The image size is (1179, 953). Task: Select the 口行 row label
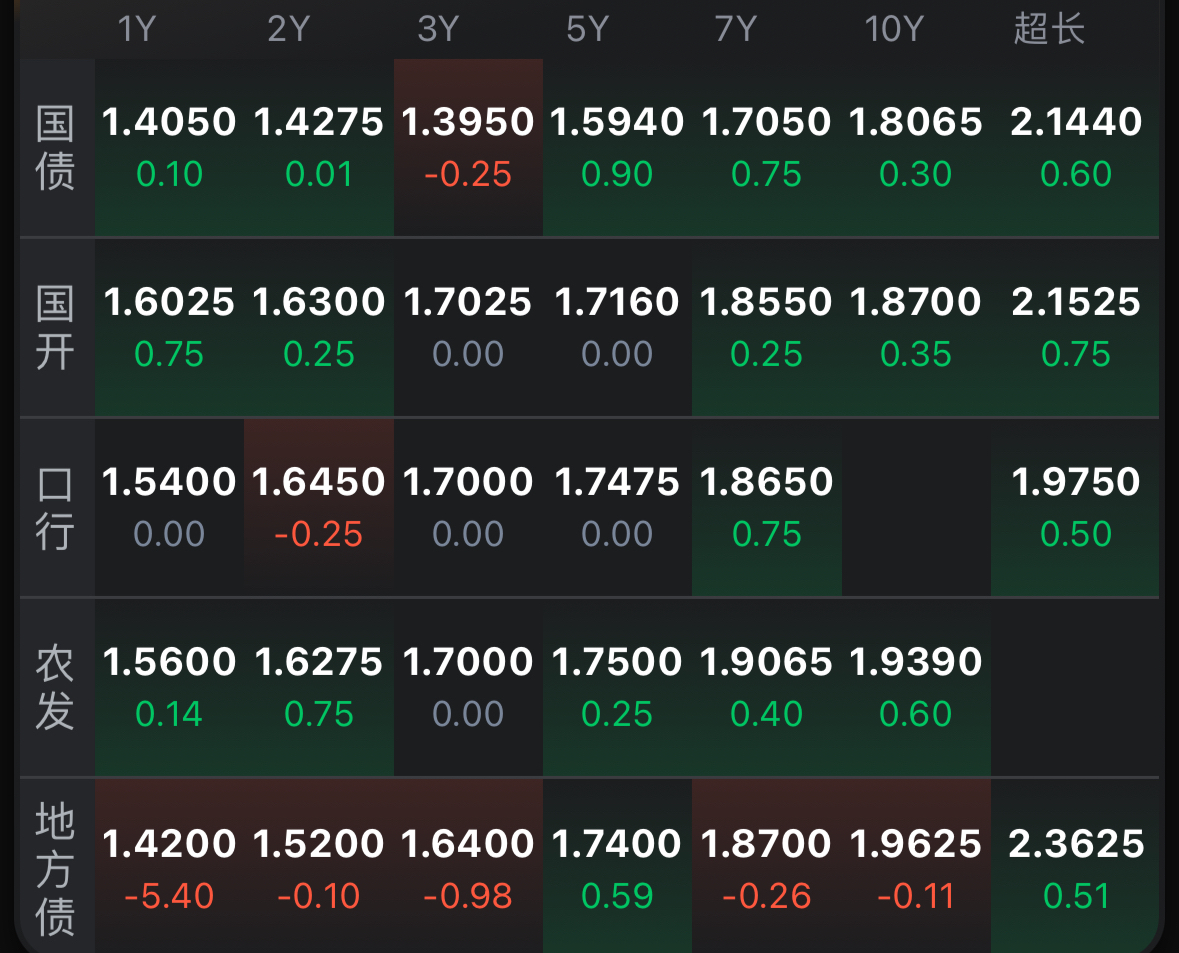pos(56,508)
